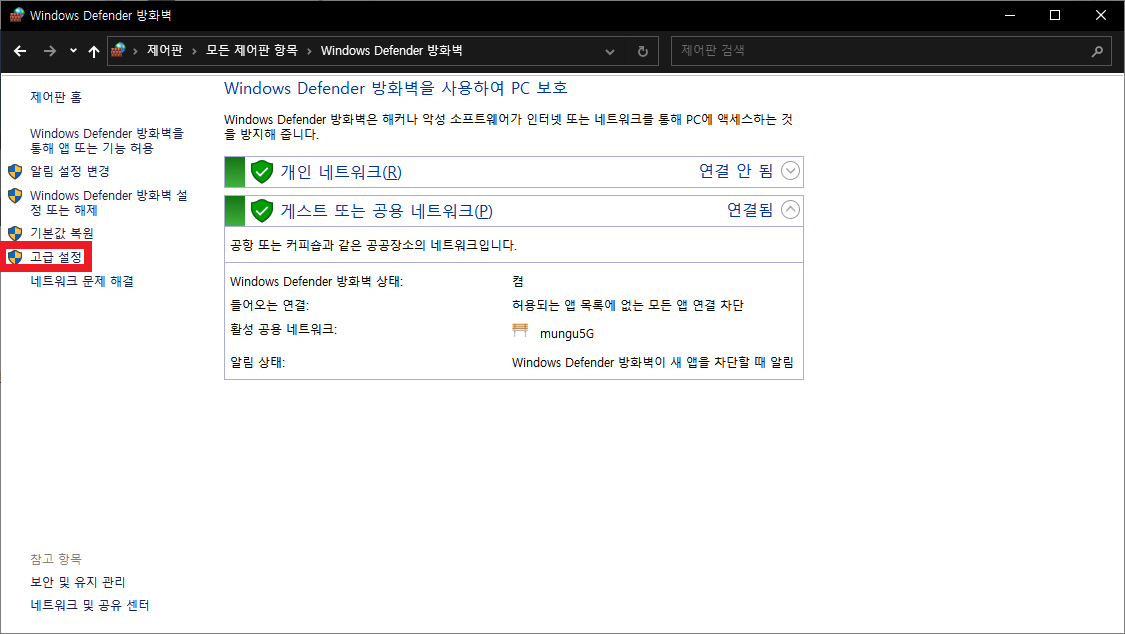Collapse the 공용 네트워크 section chevron
Image resolution: width=1125 pixels, height=634 pixels.
(790, 209)
